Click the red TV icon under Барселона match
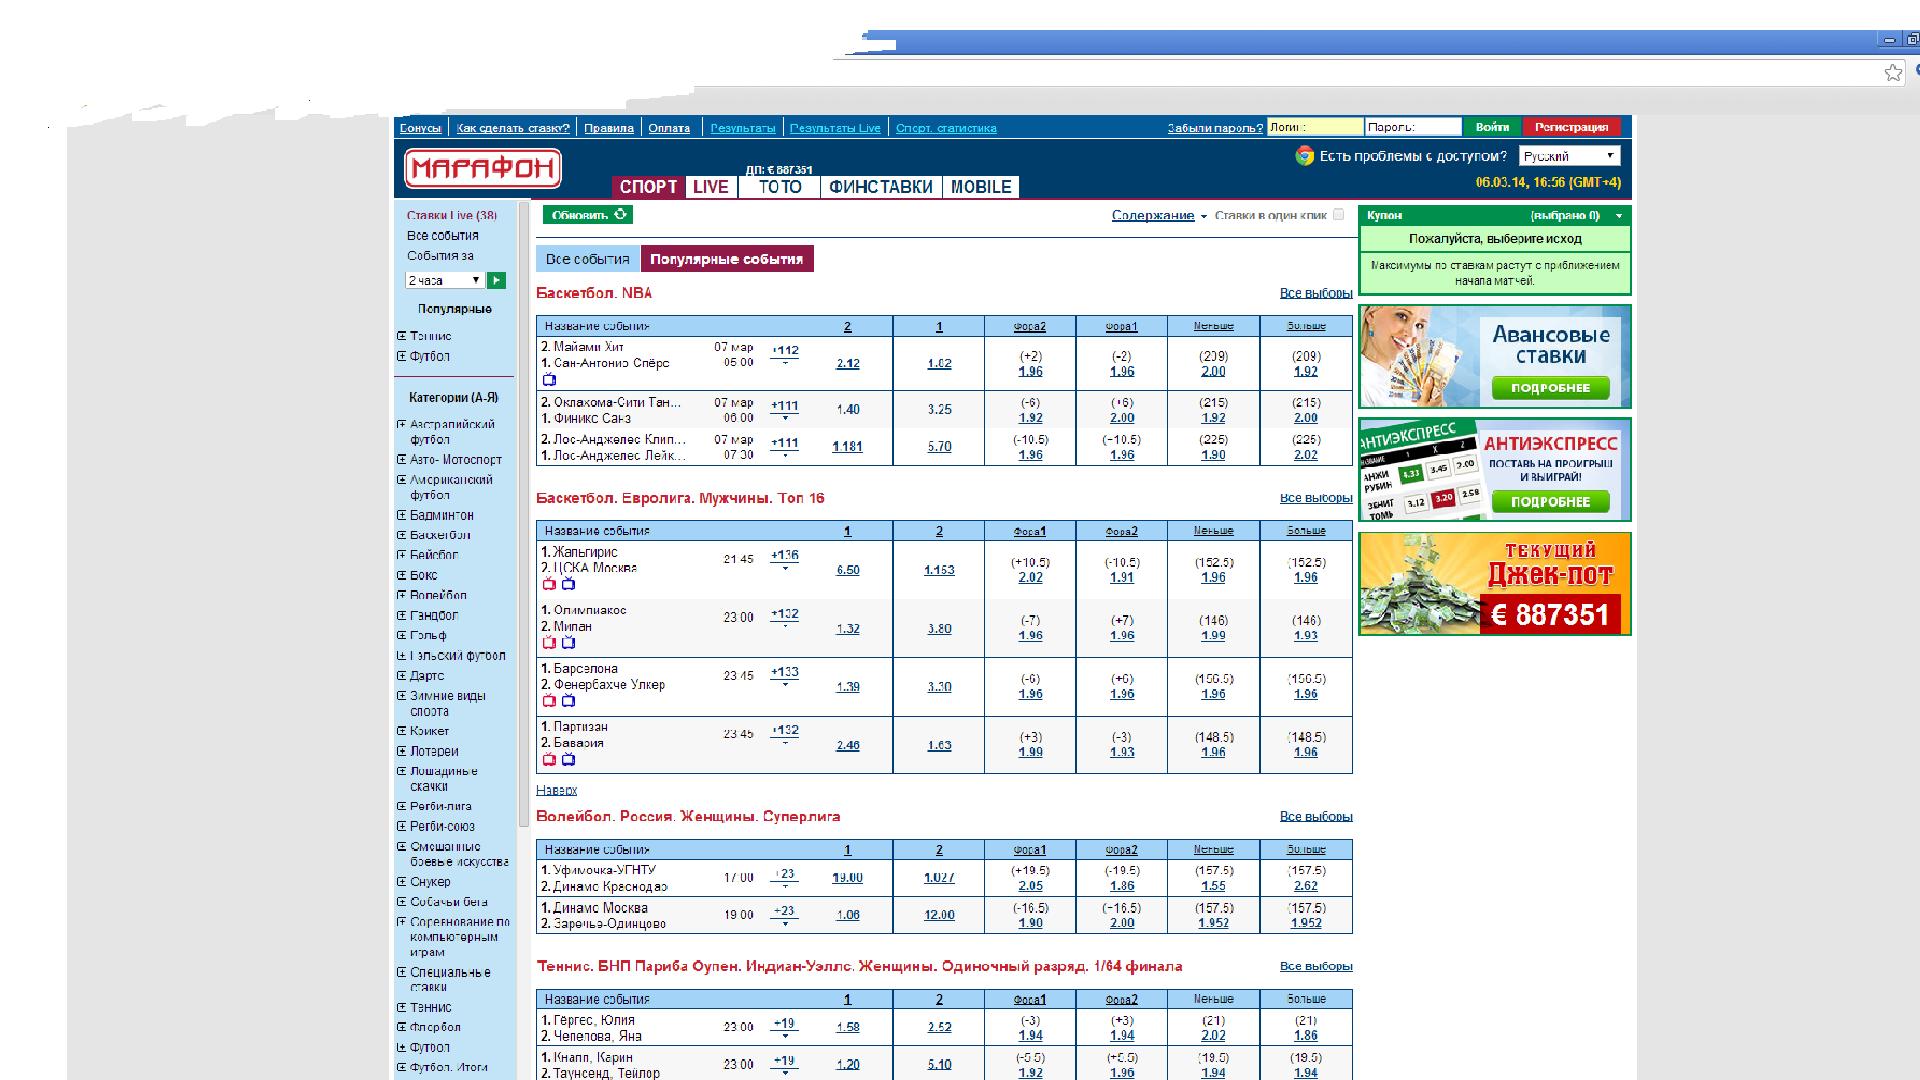The image size is (1920, 1080). pos(549,701)
